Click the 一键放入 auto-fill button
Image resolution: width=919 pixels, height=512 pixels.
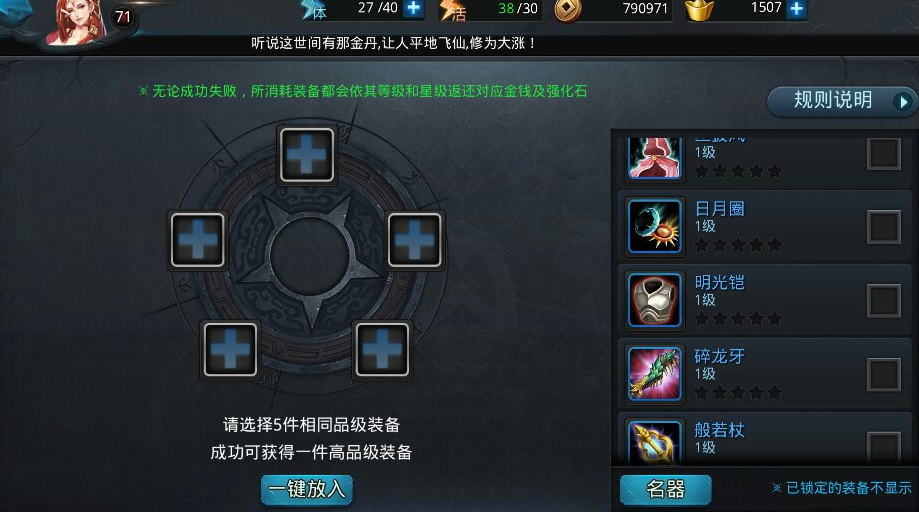click(x=307, y=489)
